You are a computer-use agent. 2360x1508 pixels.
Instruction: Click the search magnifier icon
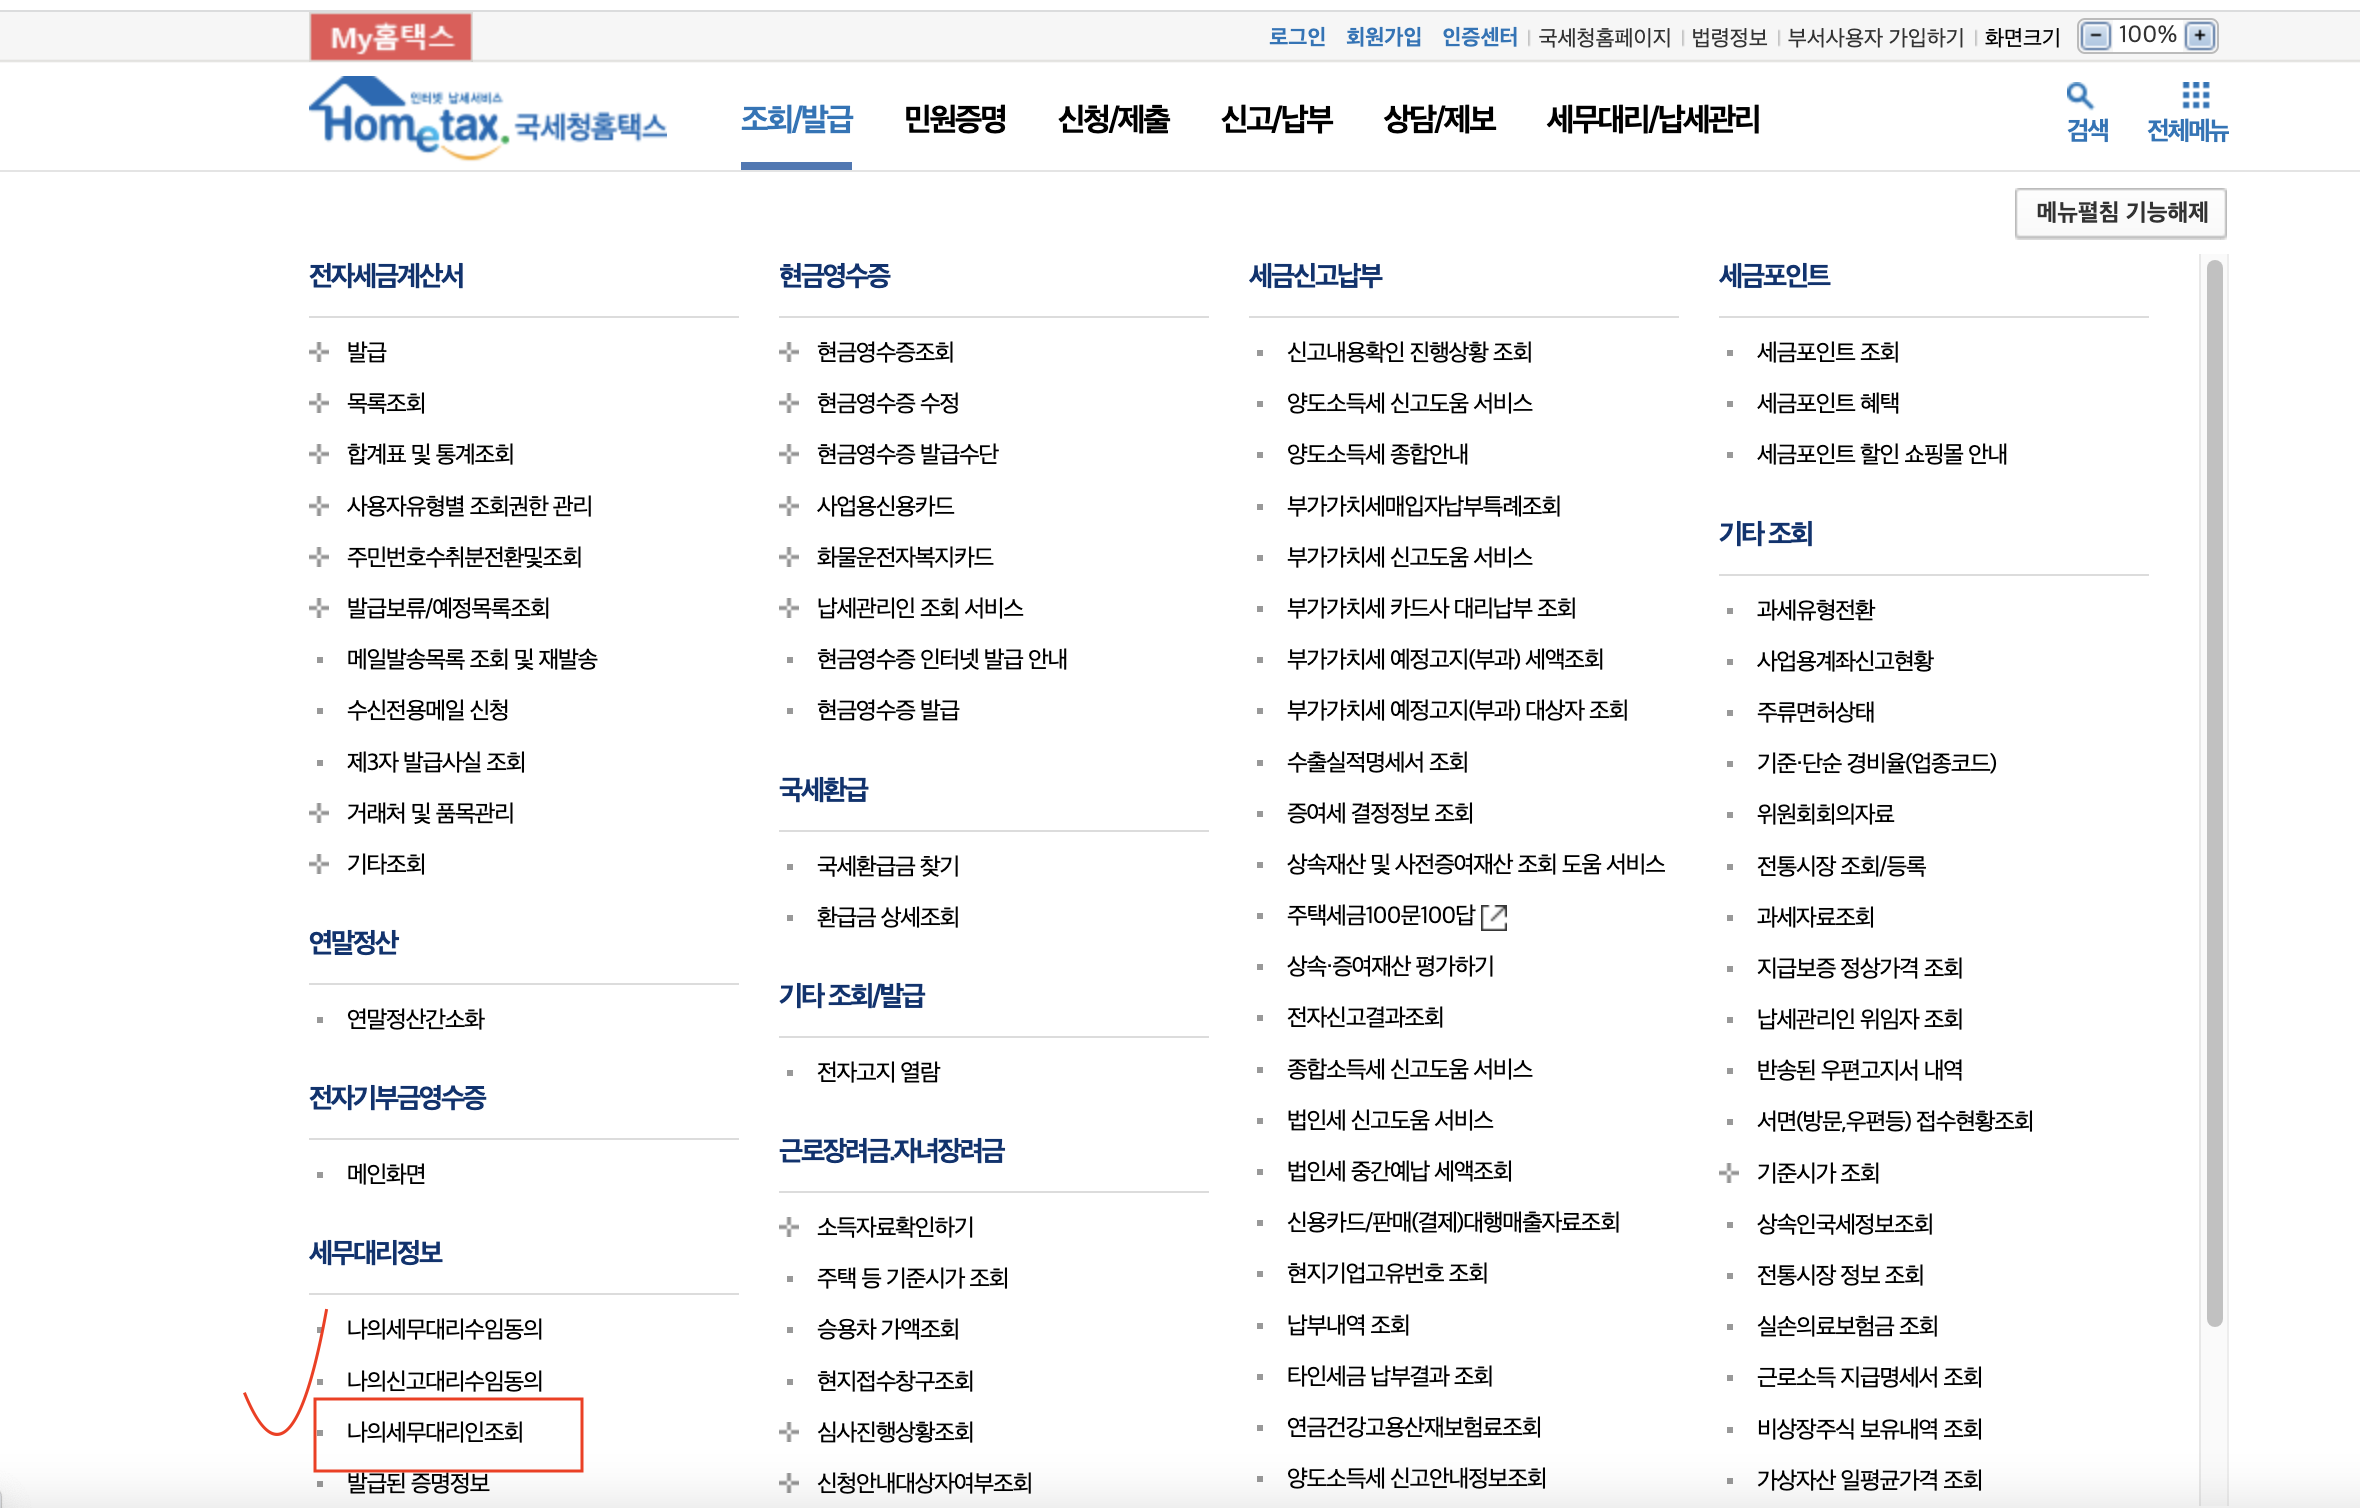point(2079,96)
